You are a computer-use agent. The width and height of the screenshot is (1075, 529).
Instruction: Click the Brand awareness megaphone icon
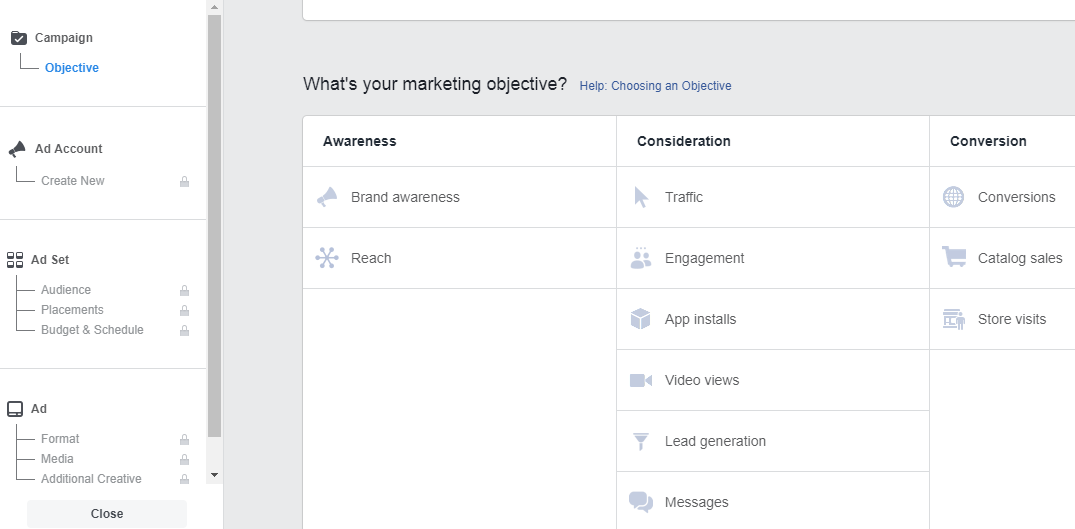tap(327, 197)
